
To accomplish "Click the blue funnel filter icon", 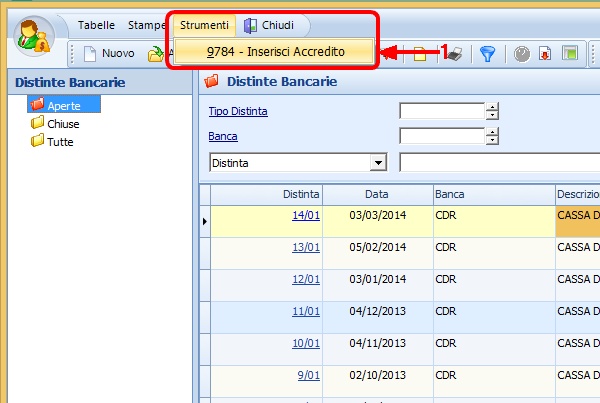I will [x=487, y=54].
